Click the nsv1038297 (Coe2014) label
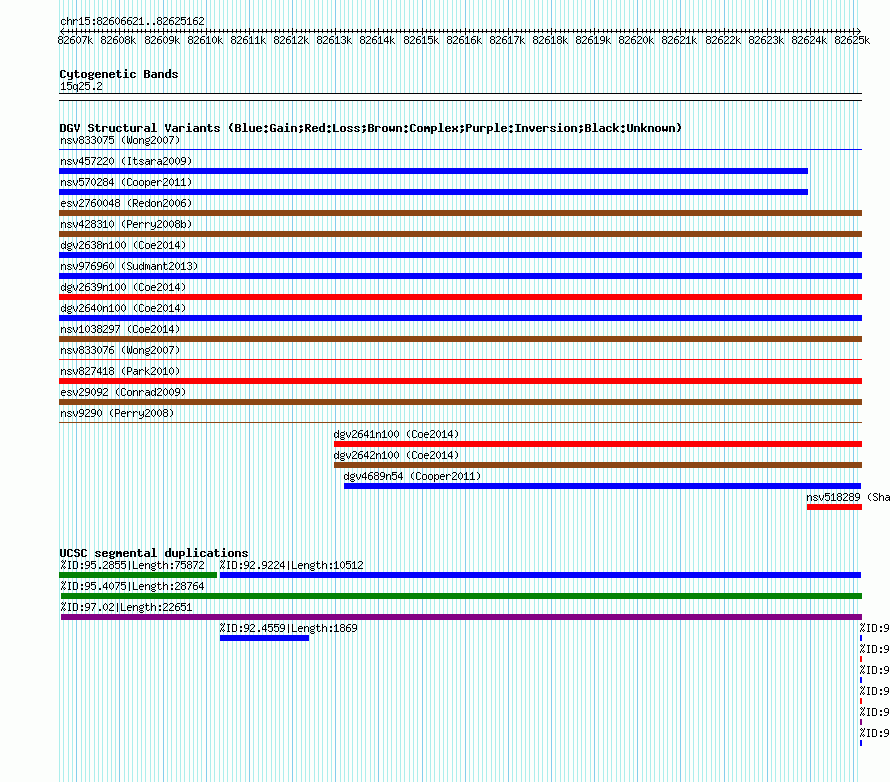 pos(120,329)
